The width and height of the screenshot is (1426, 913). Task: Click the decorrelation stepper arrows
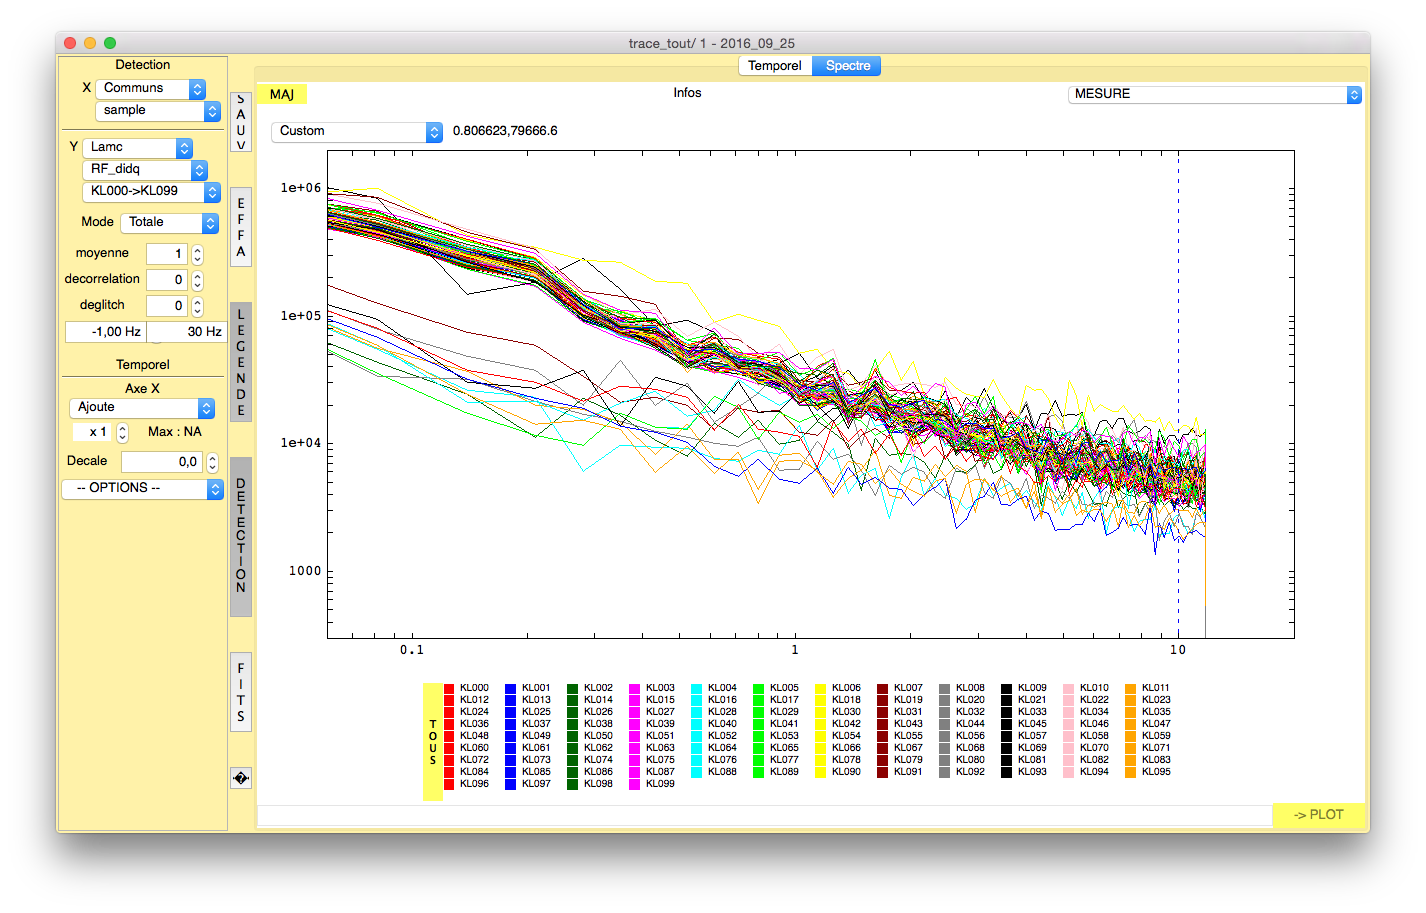197,281
